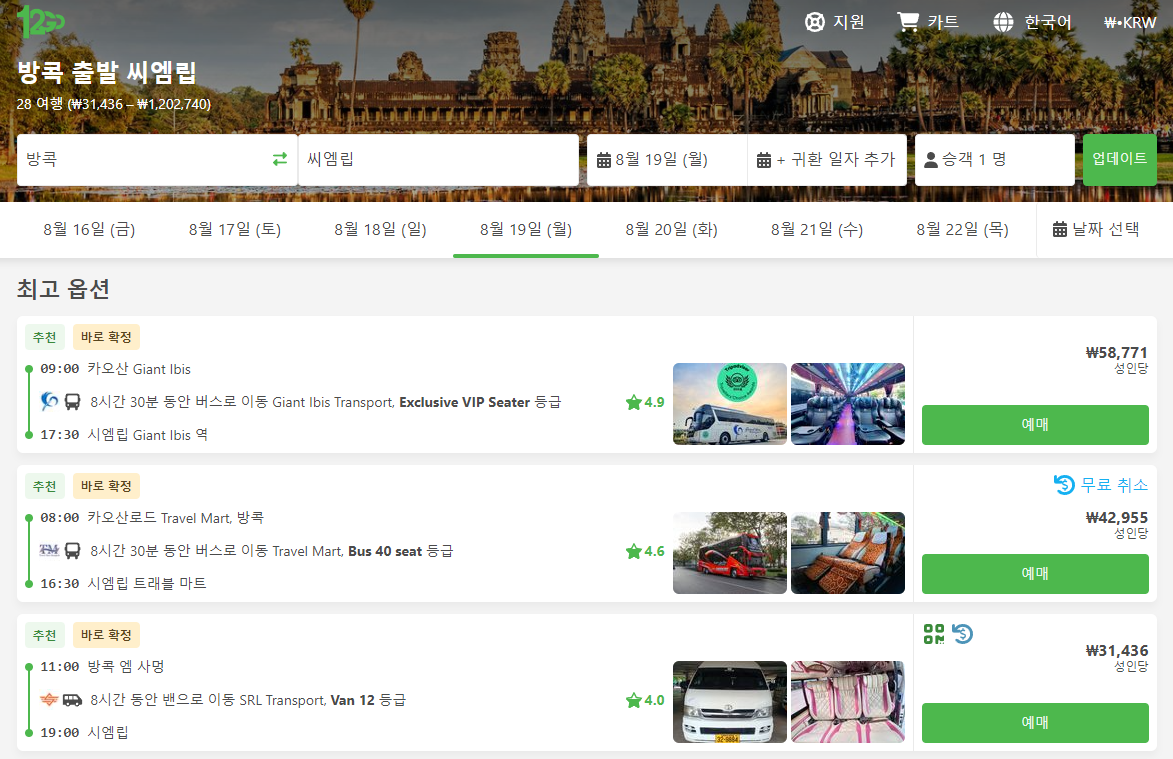Image resolution: width=1173 pixels, height=759 pixels.
Task: Click the 09:00 카오산 Giant Ibis departure
Action: click(x=115, y=369)
